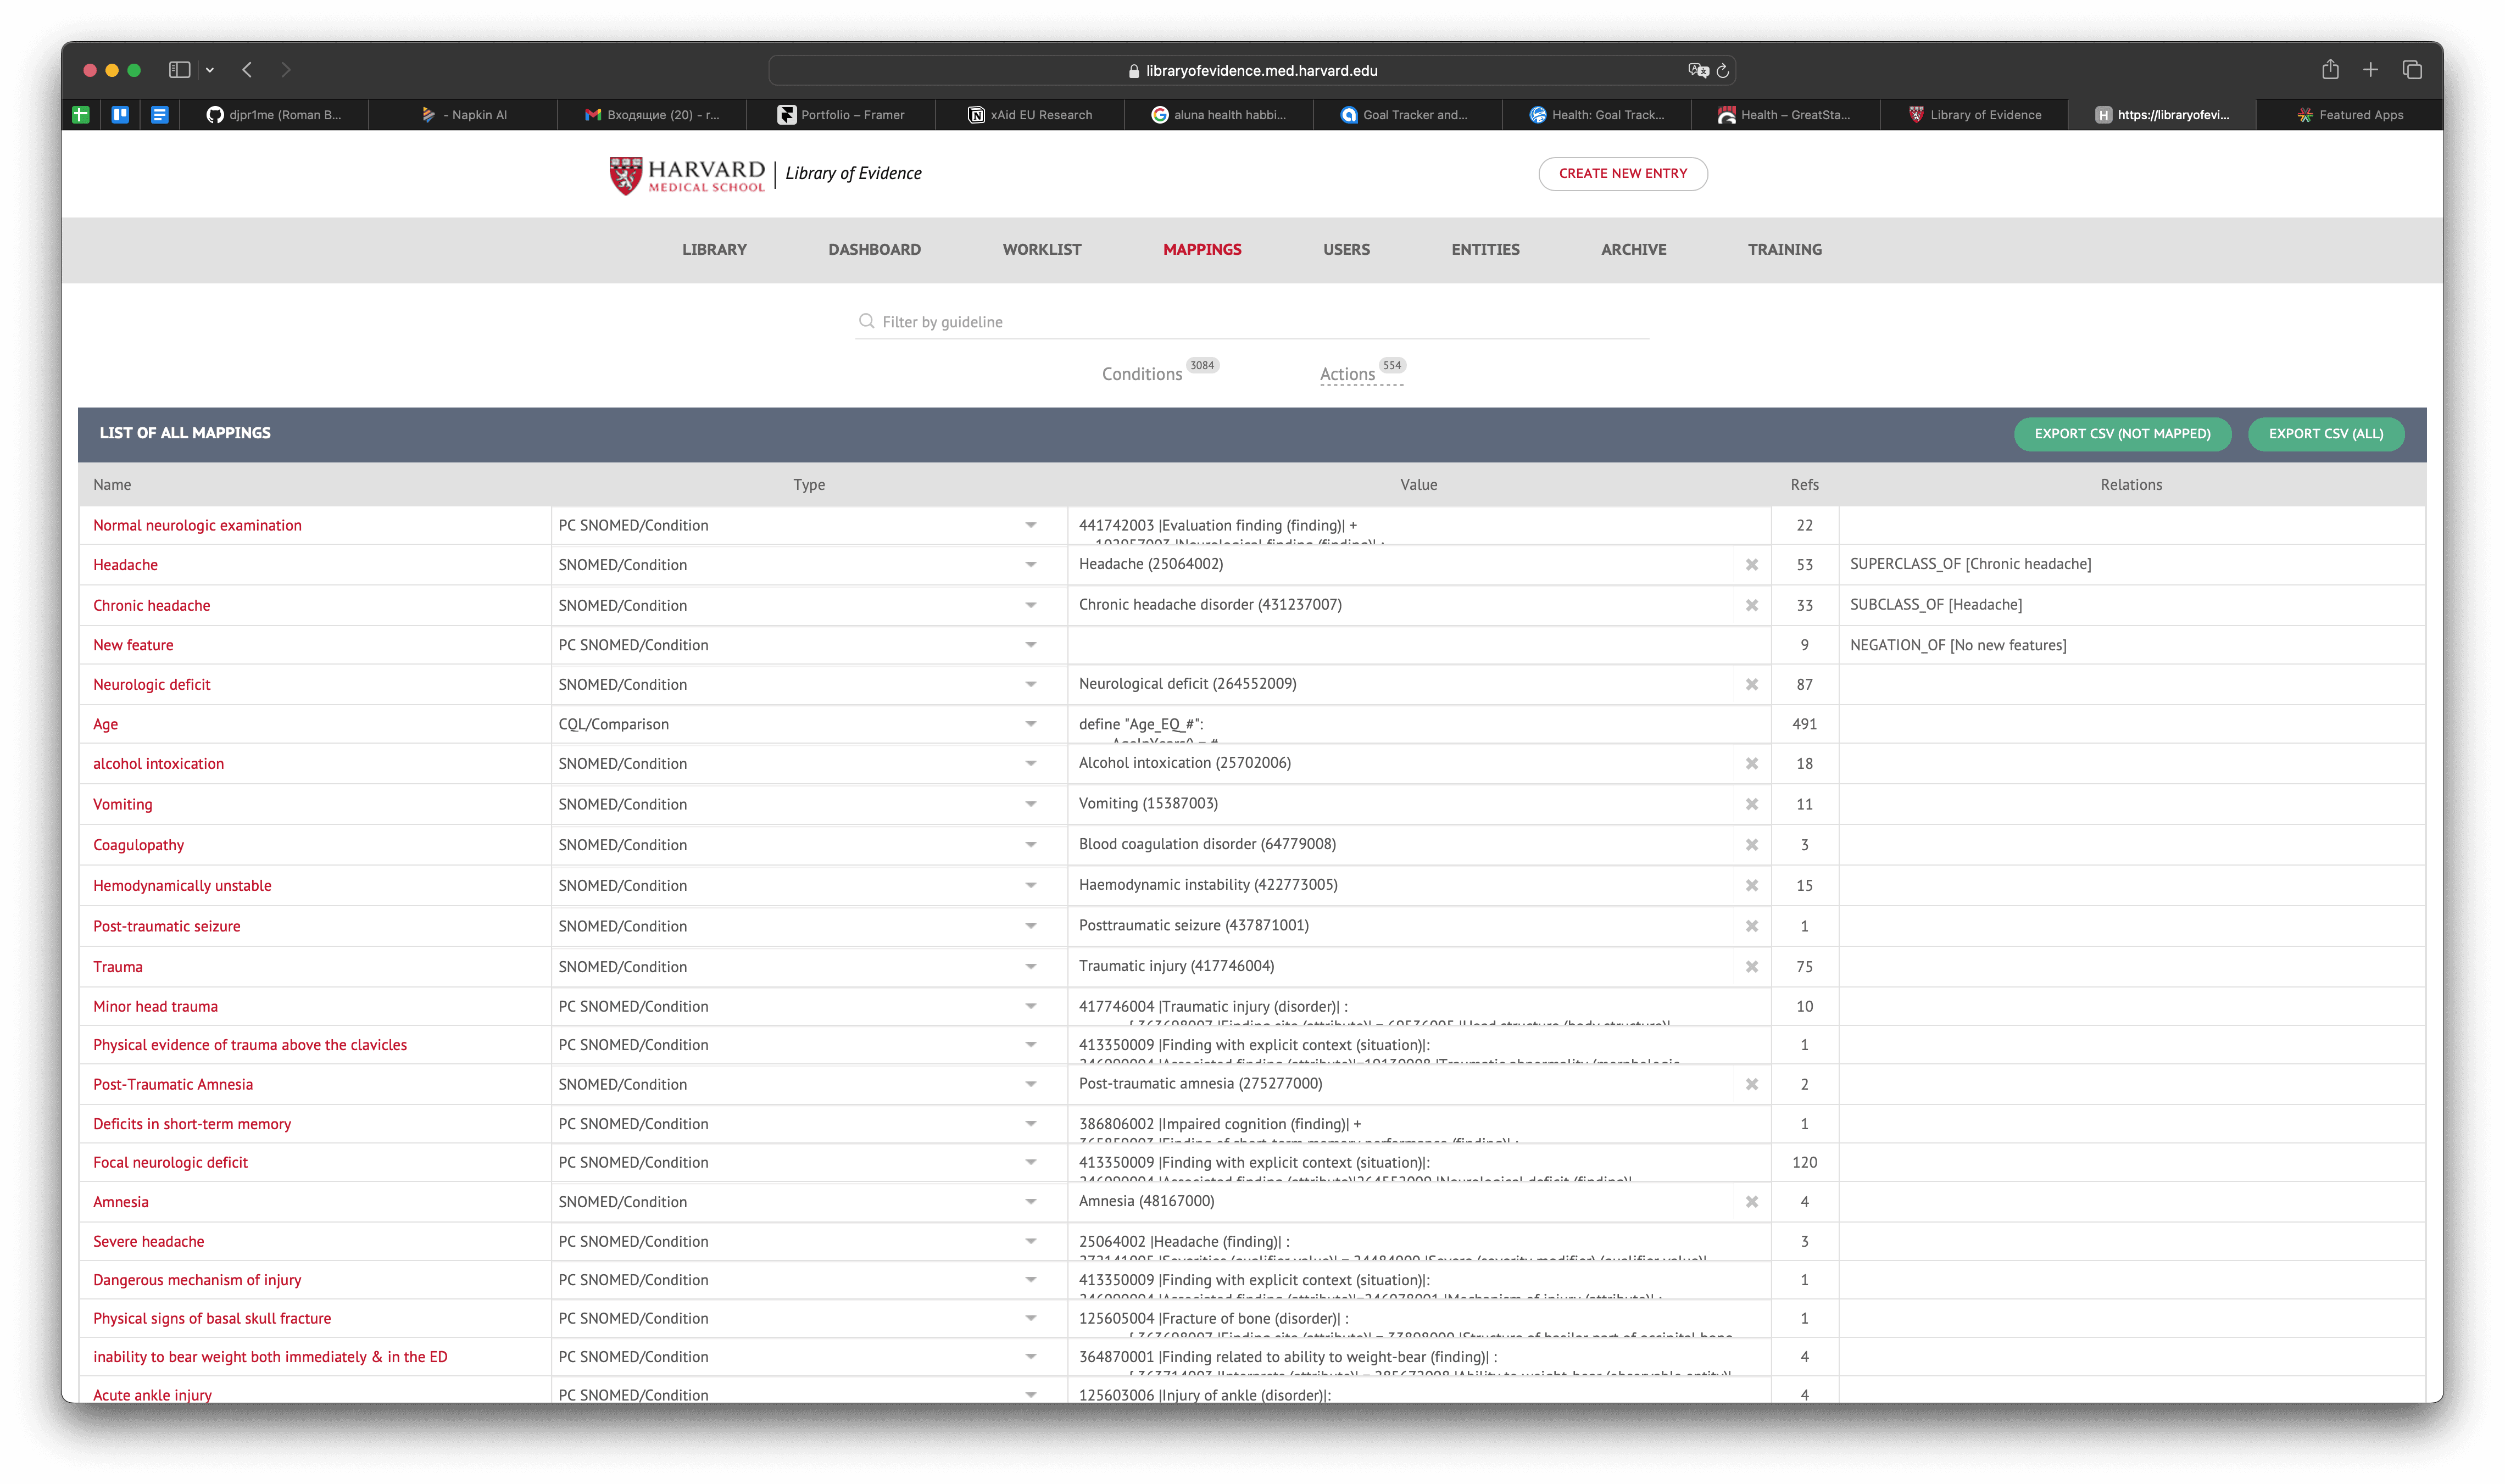This screenshot has width=2505, height=1484.
Task: Open the pinned Trello tab icon
Action: [120, 115]
